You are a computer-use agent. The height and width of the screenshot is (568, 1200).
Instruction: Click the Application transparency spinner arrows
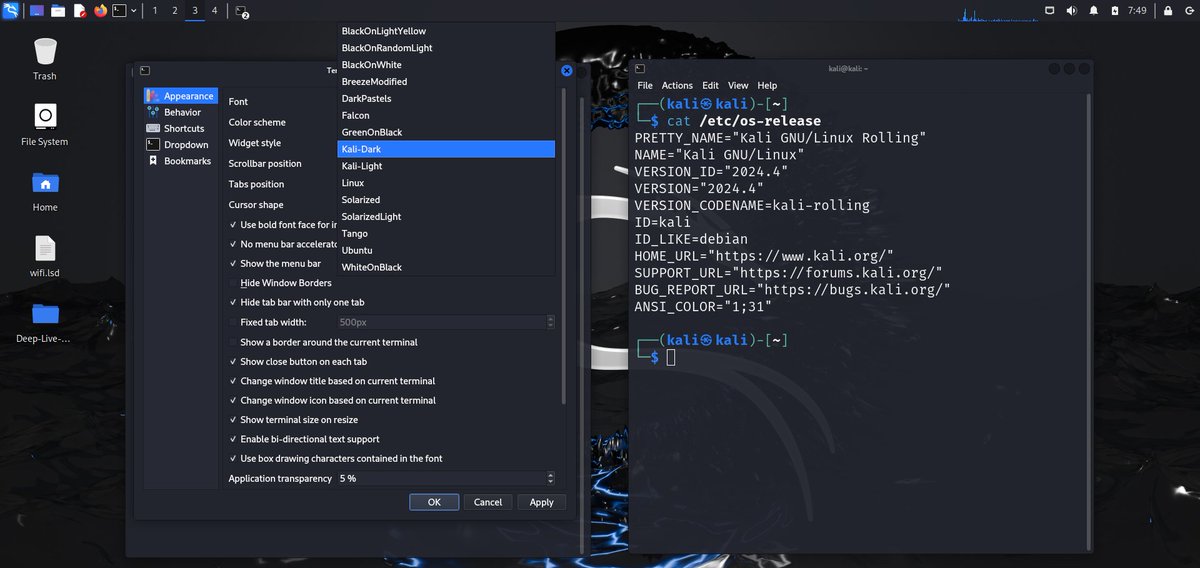[550, 479]
